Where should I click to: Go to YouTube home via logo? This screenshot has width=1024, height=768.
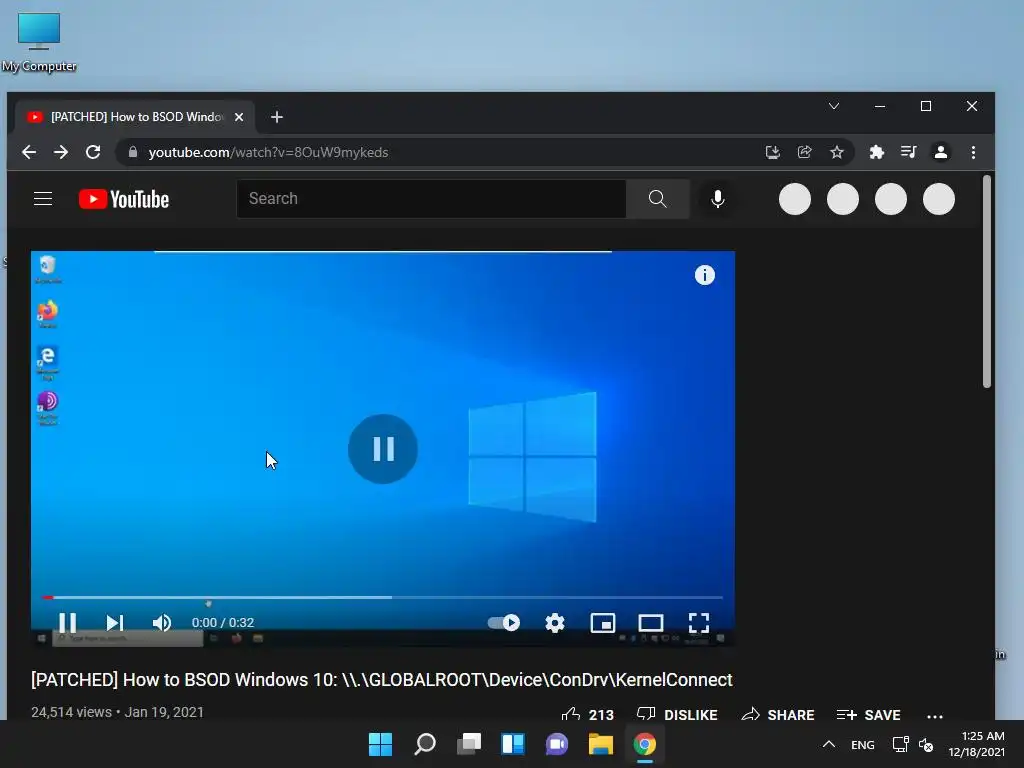point(124,199)
